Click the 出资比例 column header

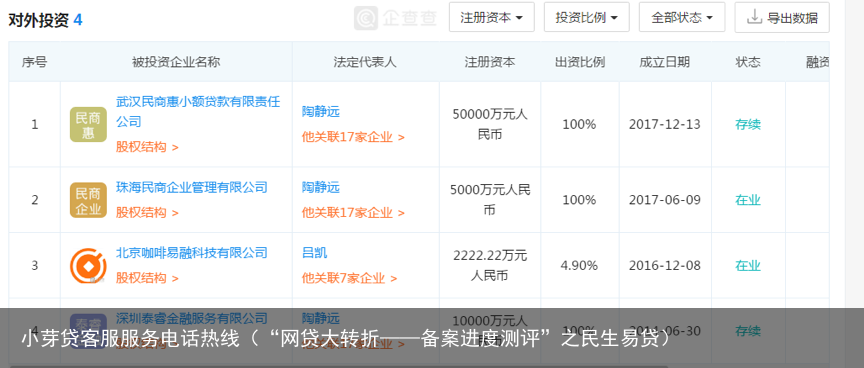click(x=580, y=62)
